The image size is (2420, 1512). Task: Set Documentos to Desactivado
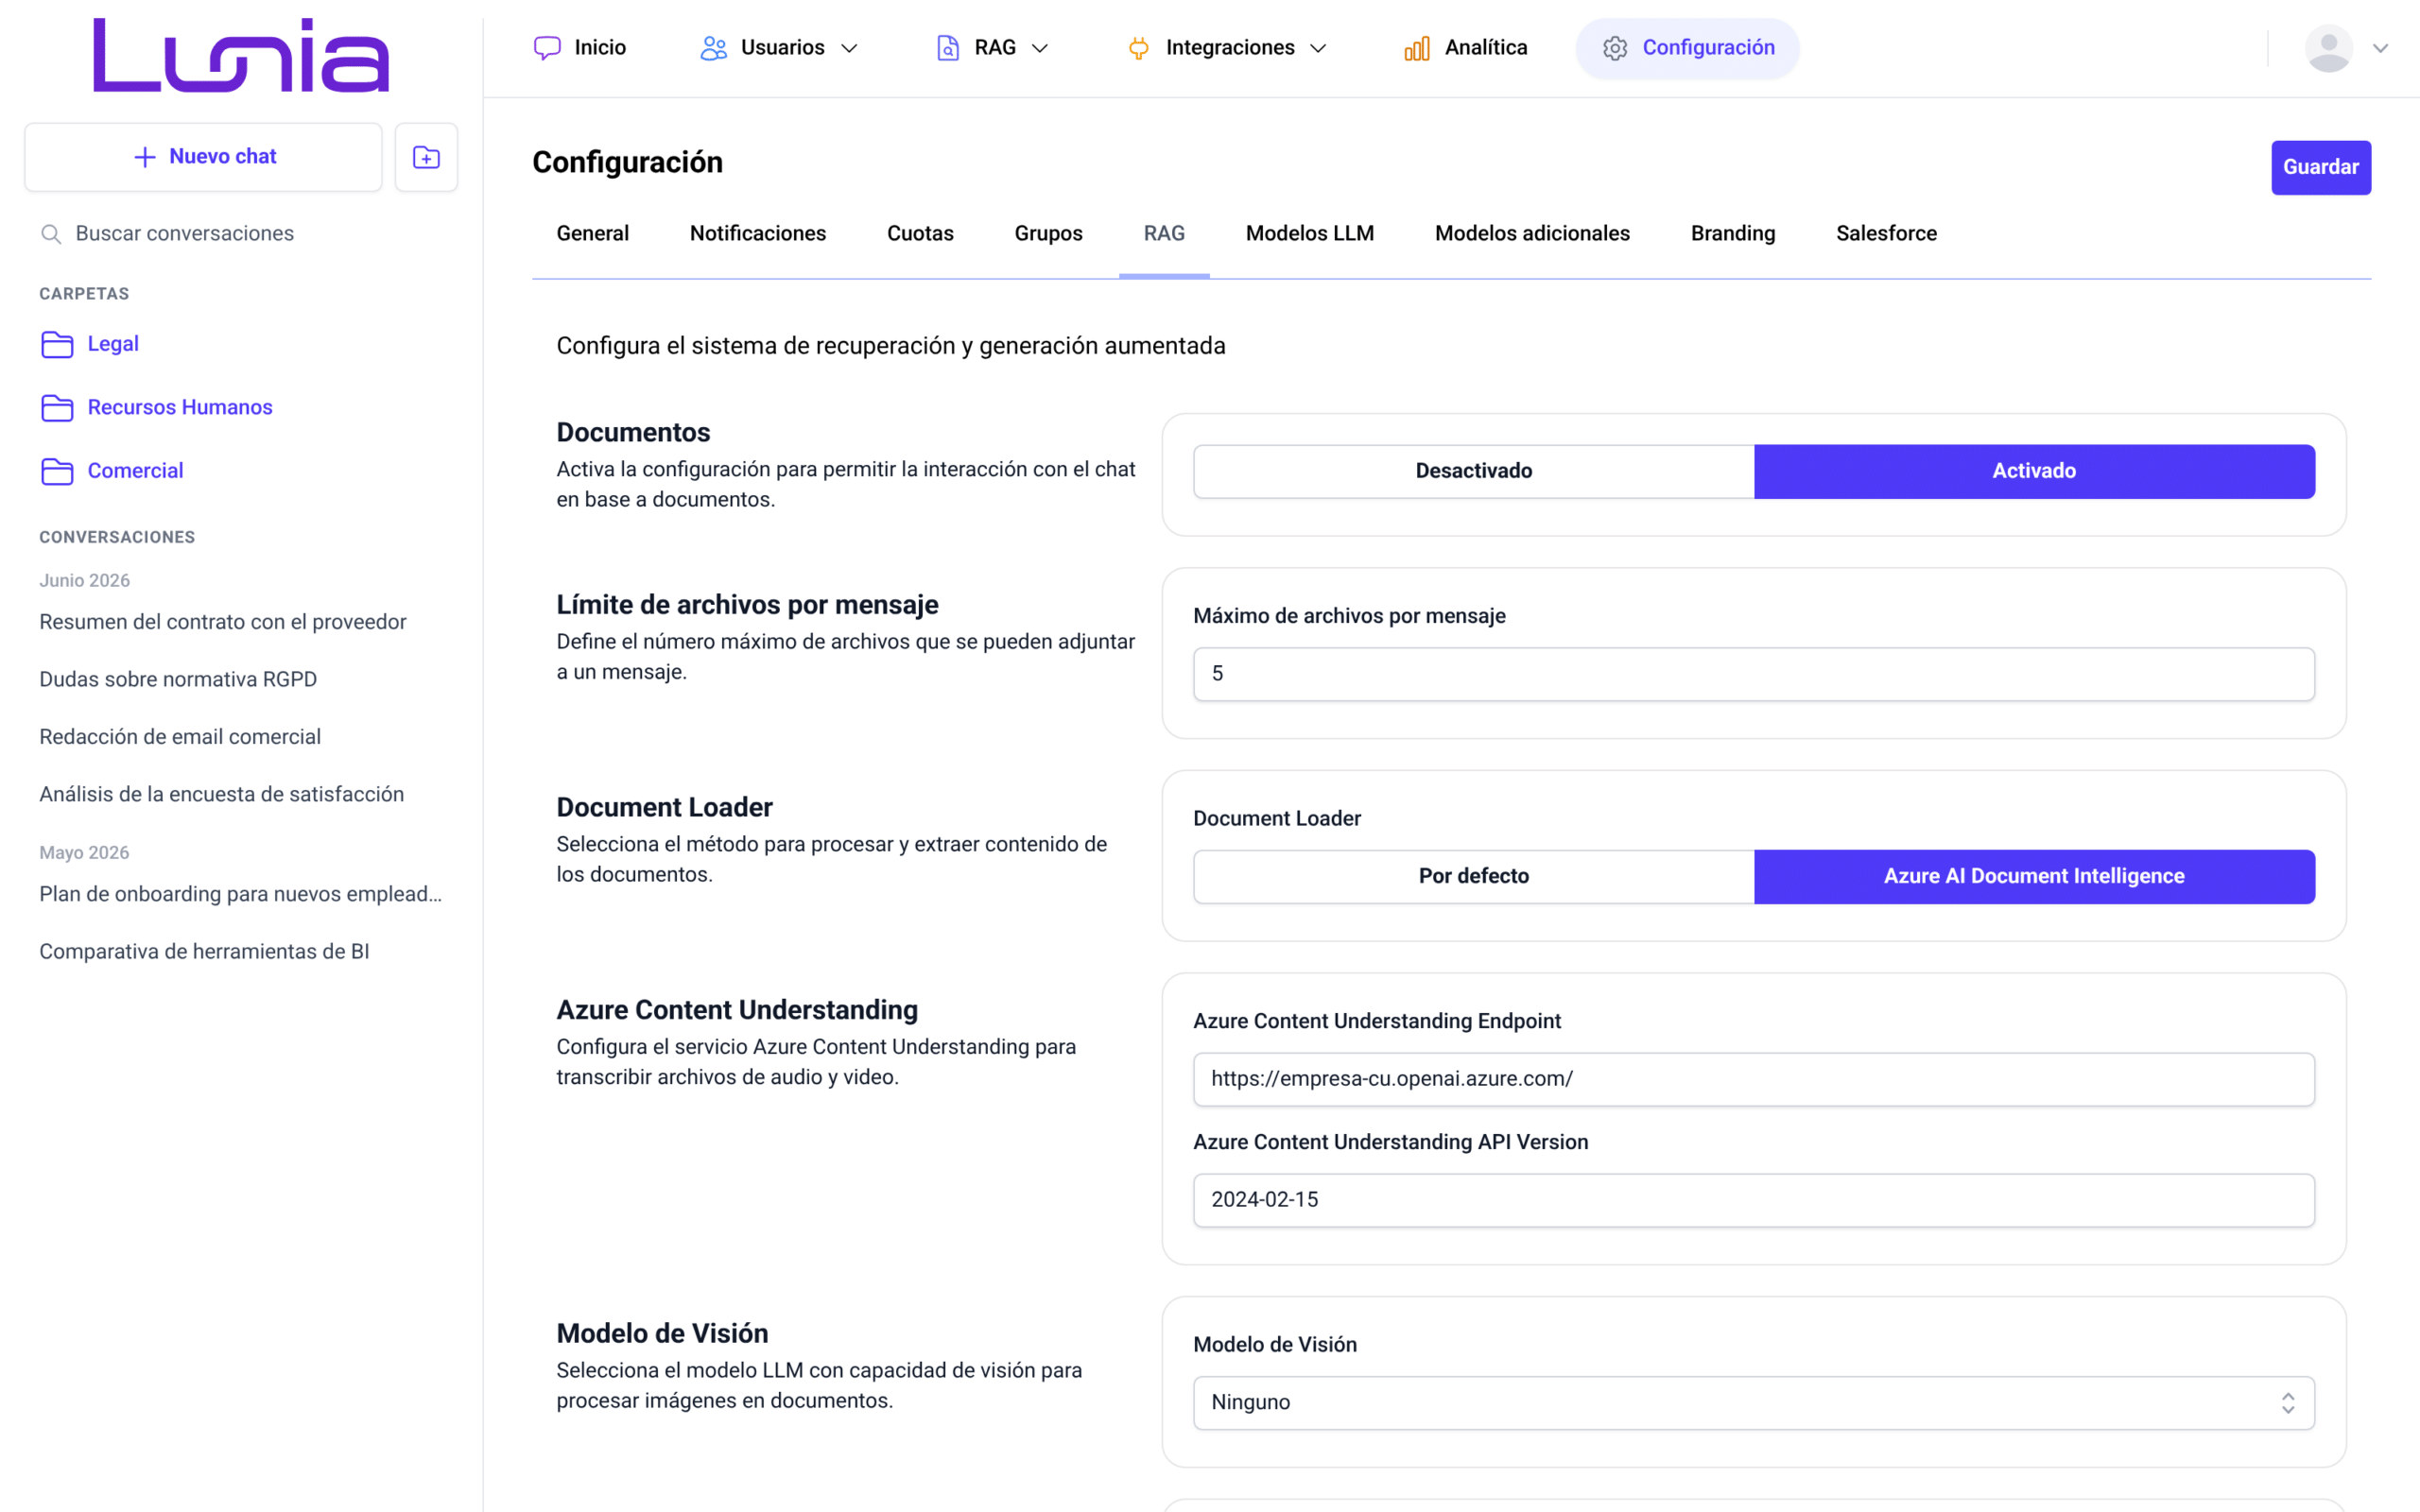[1473, 471]
